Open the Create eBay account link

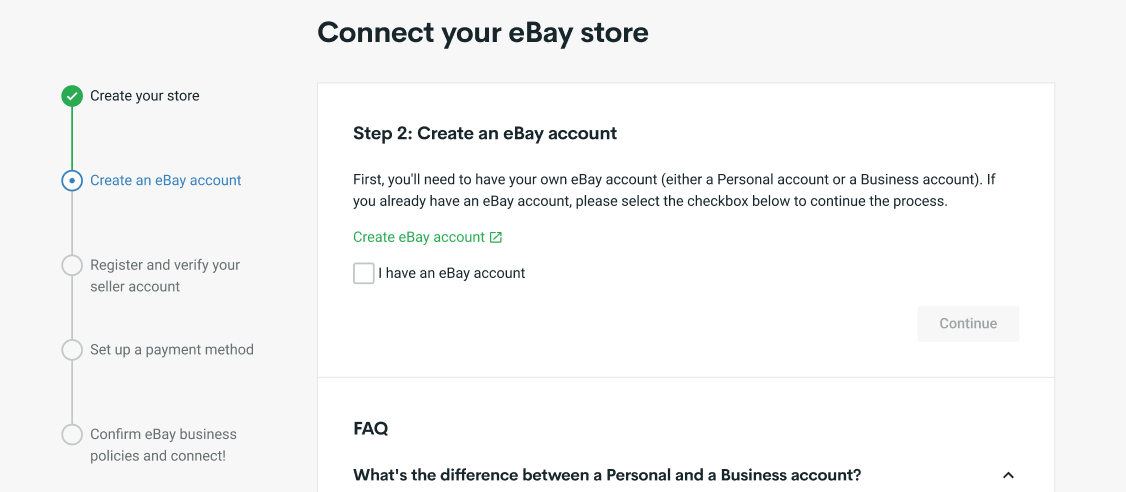click(419, 237)
